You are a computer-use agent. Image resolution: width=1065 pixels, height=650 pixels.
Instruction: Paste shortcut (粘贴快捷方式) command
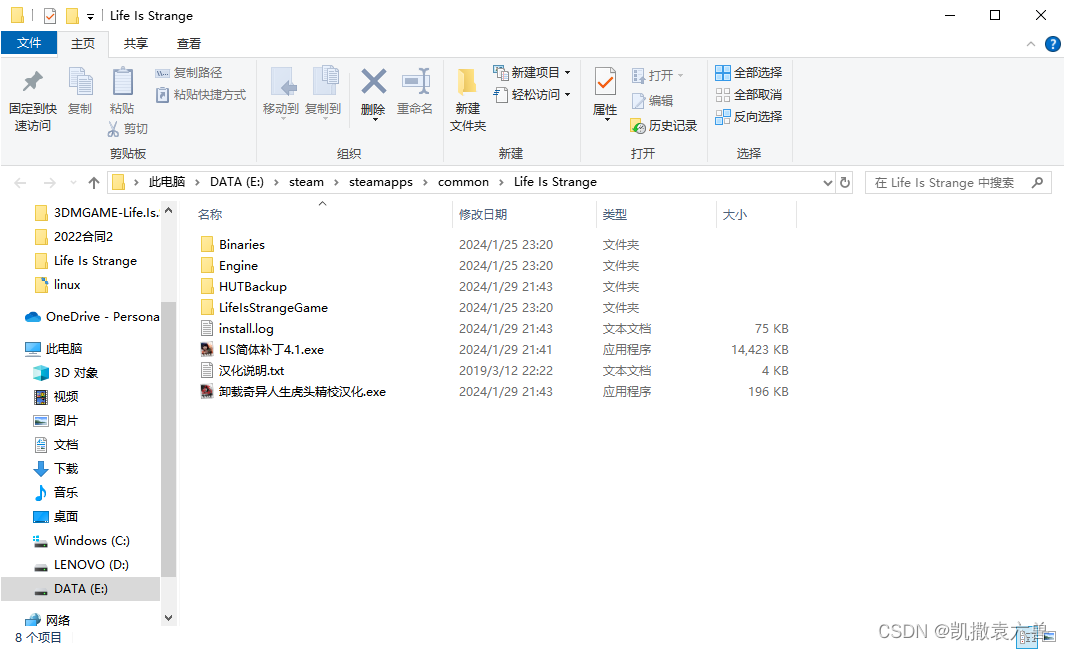point(200,95)
